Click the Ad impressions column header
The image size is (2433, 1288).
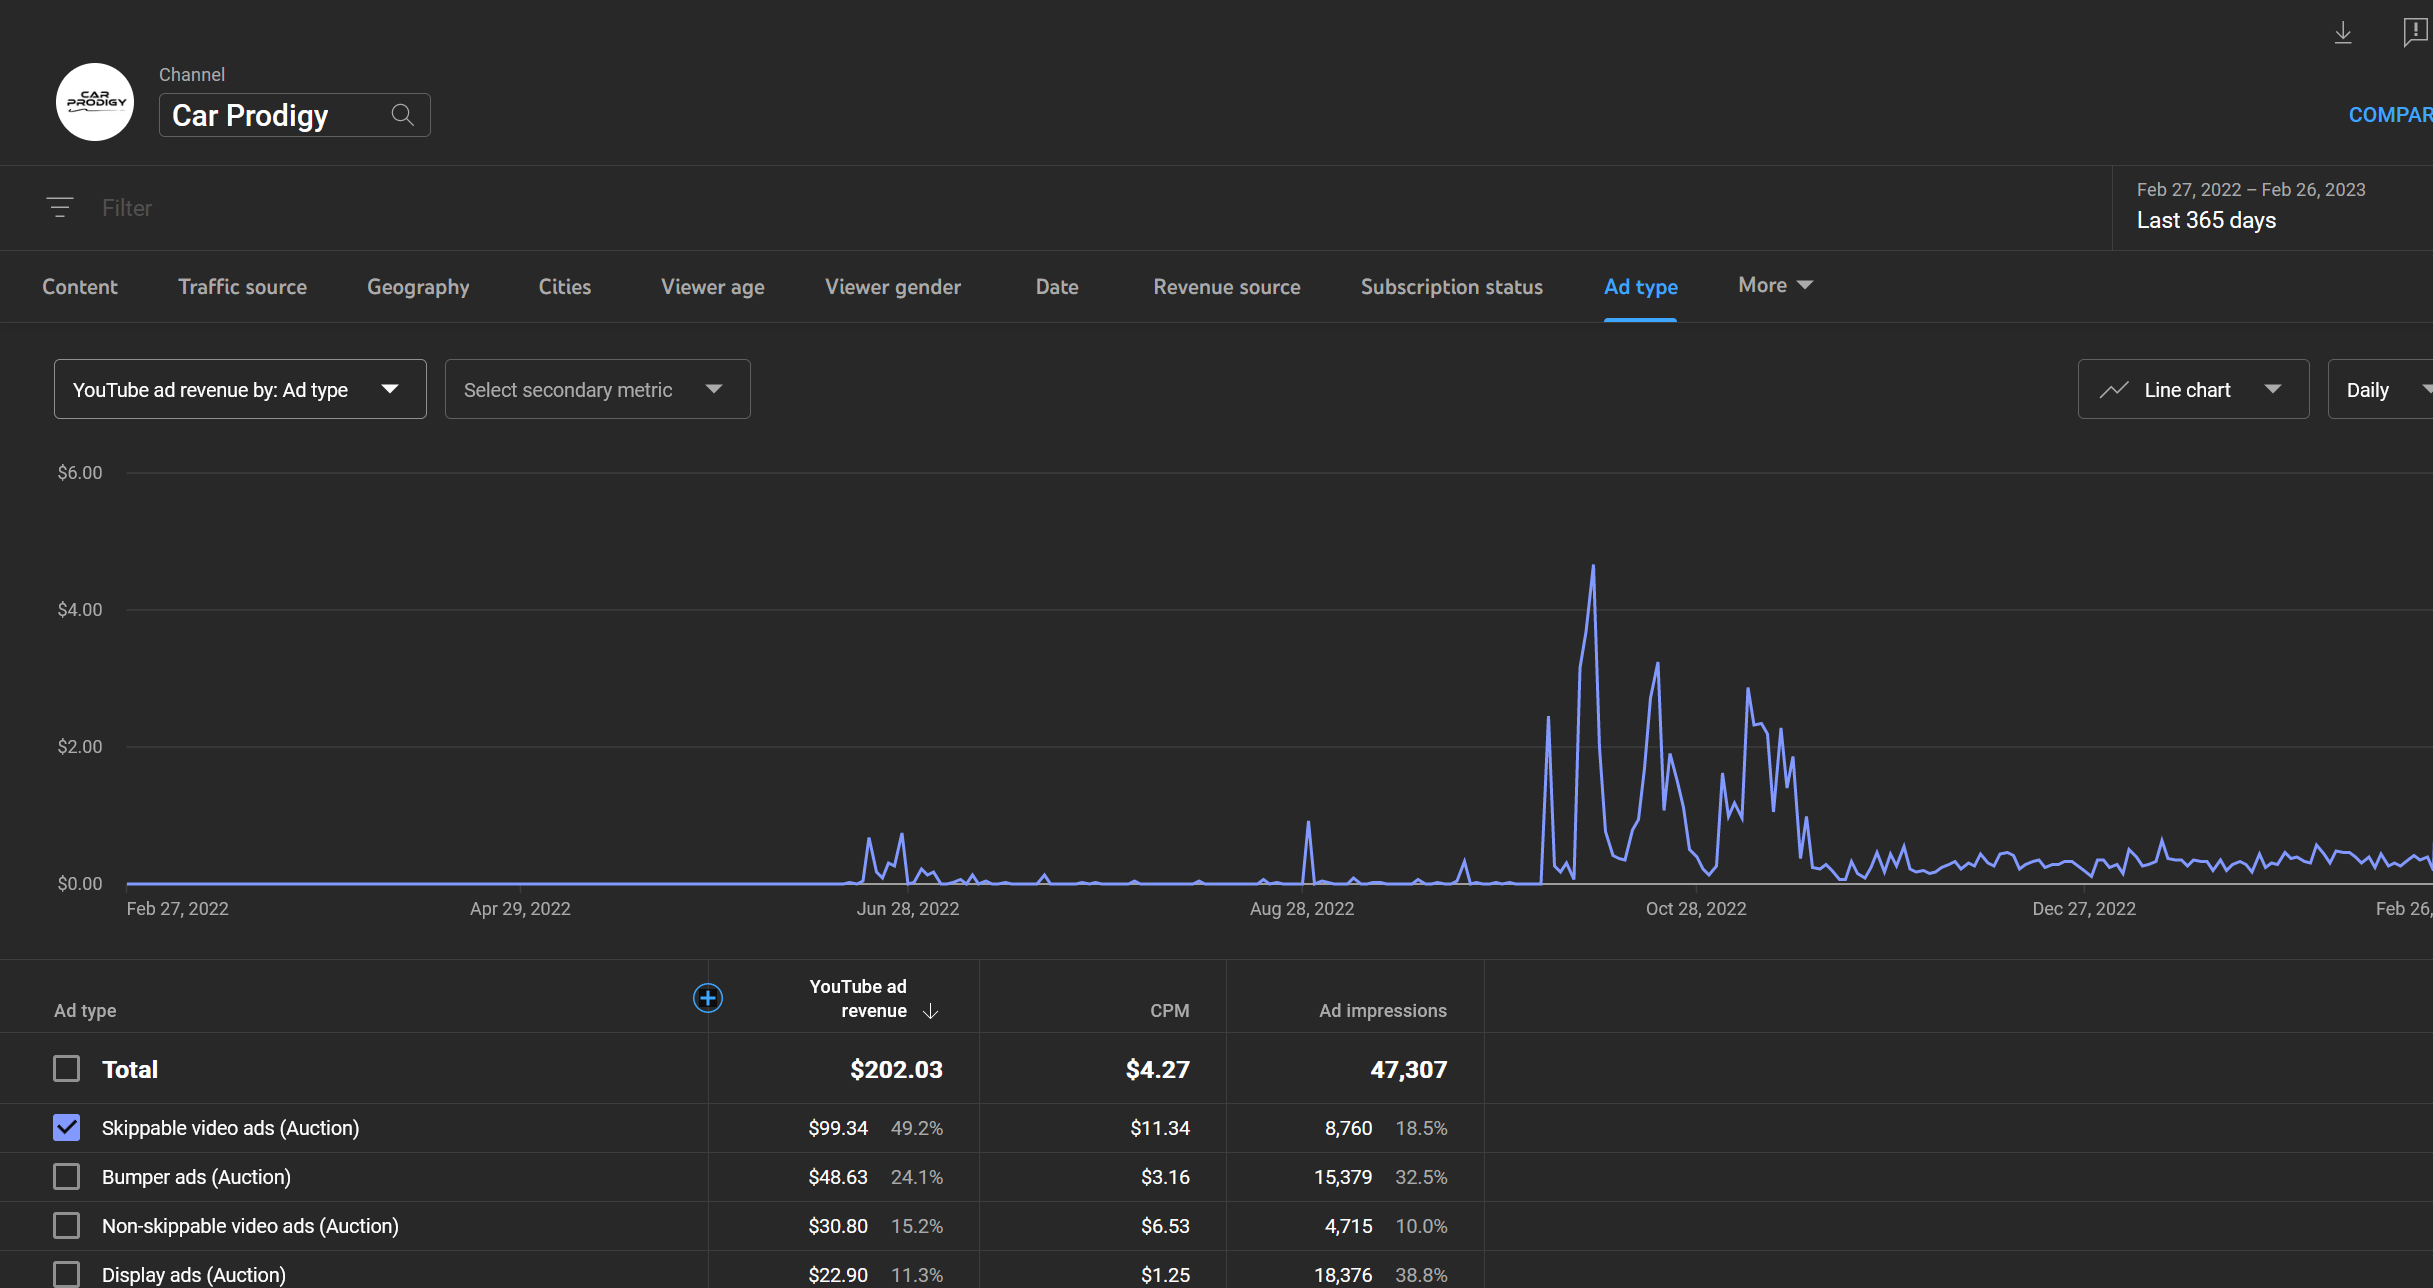pyautogui.click(x=1383, y=1011)
